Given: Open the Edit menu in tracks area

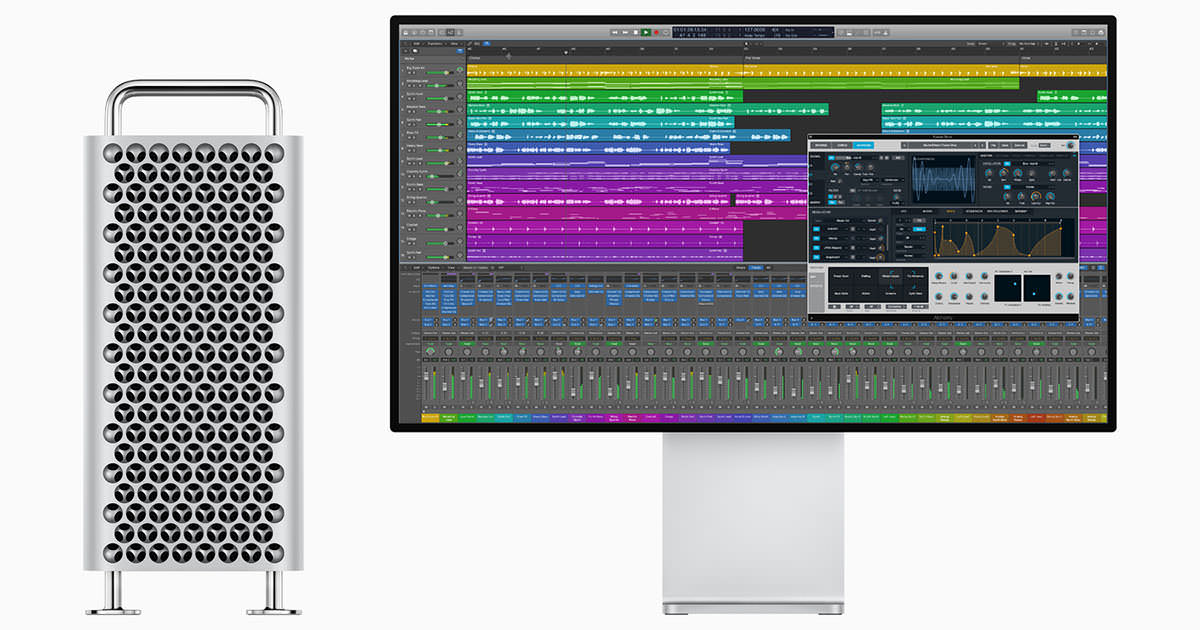Looking at the screenshot, I should 416,44.
